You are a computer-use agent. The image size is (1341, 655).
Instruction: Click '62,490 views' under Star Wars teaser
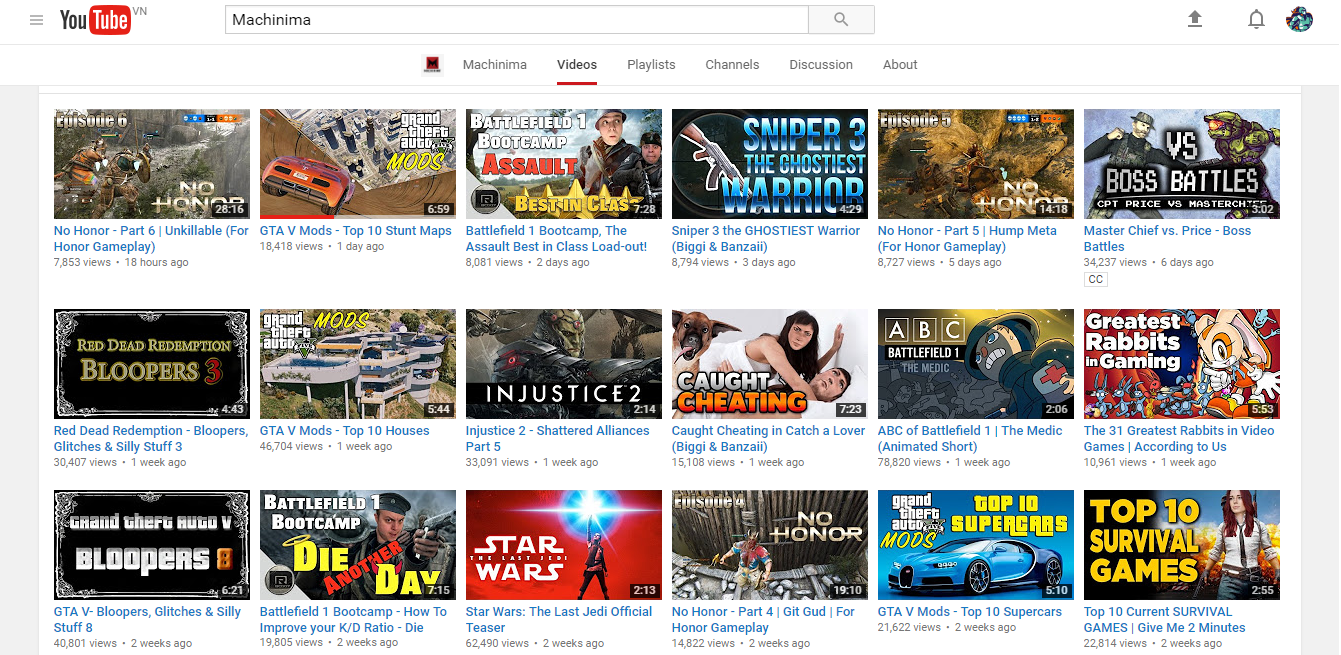(x=497, y=643)
